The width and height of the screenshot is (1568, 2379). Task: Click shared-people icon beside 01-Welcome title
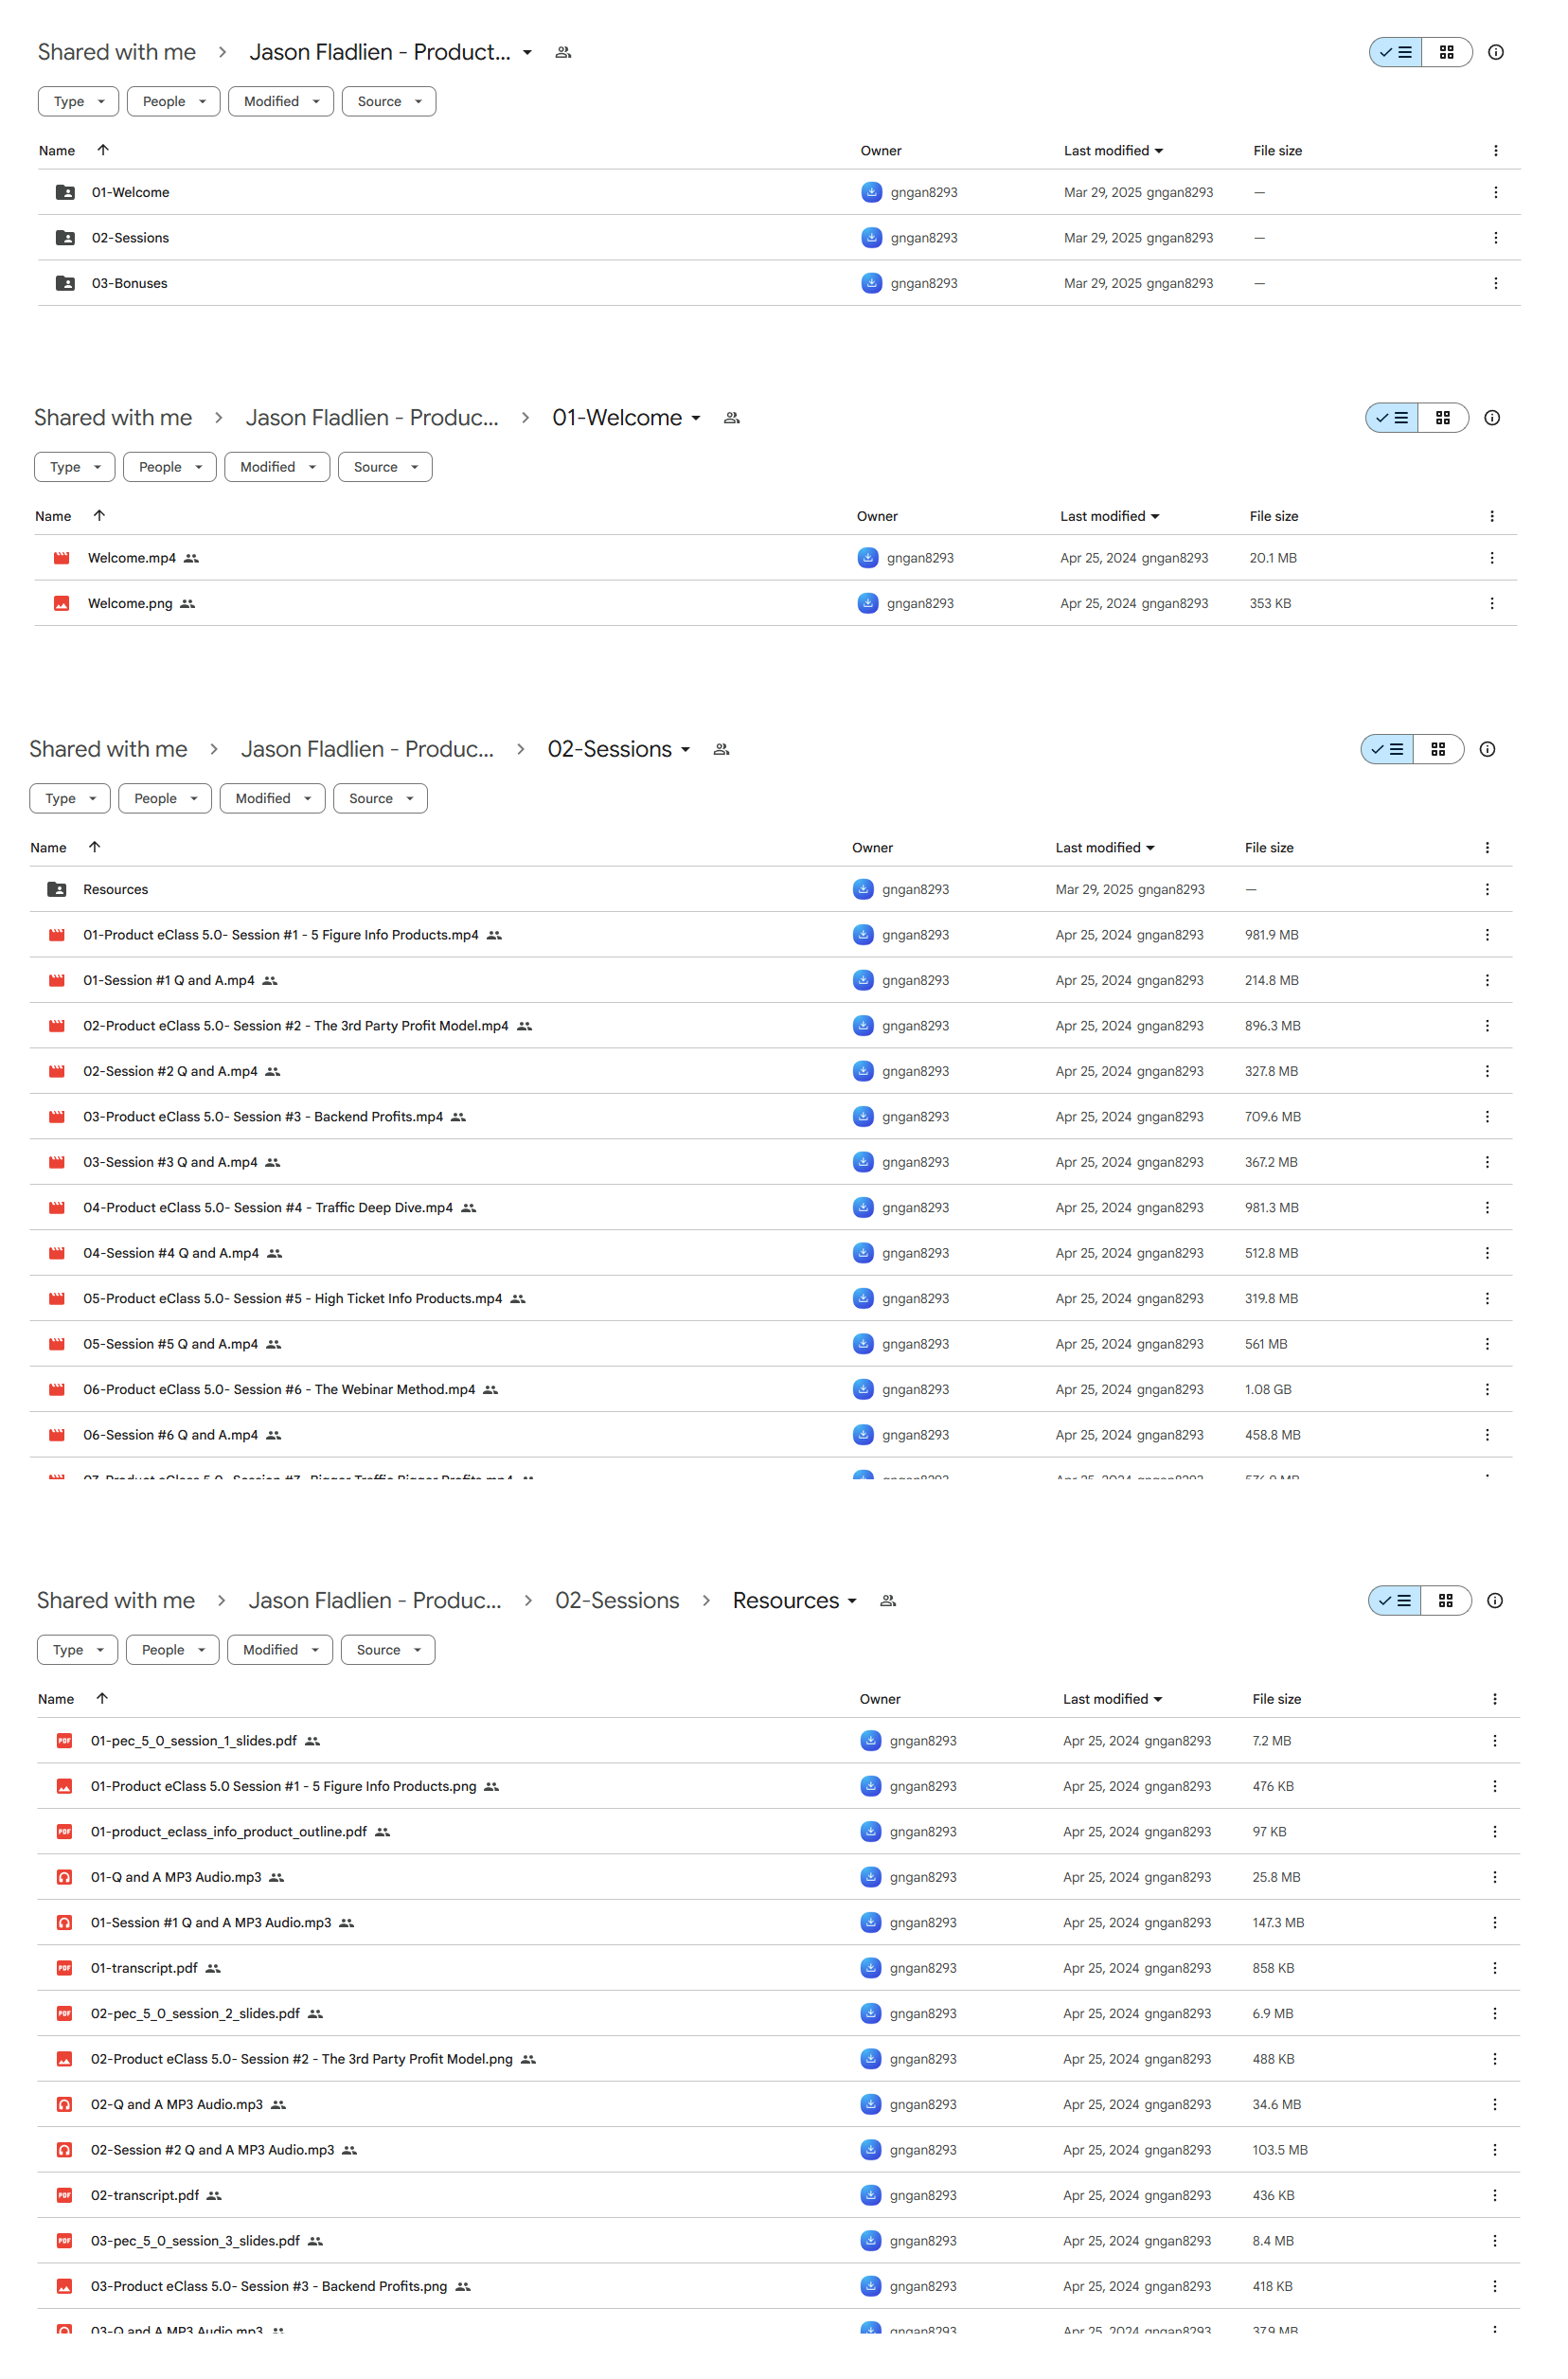pos(732,418)
